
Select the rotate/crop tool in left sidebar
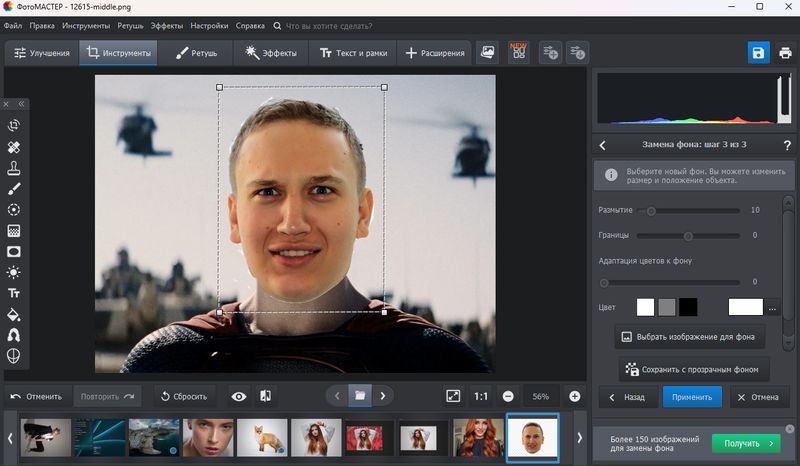tap(14, 125)
